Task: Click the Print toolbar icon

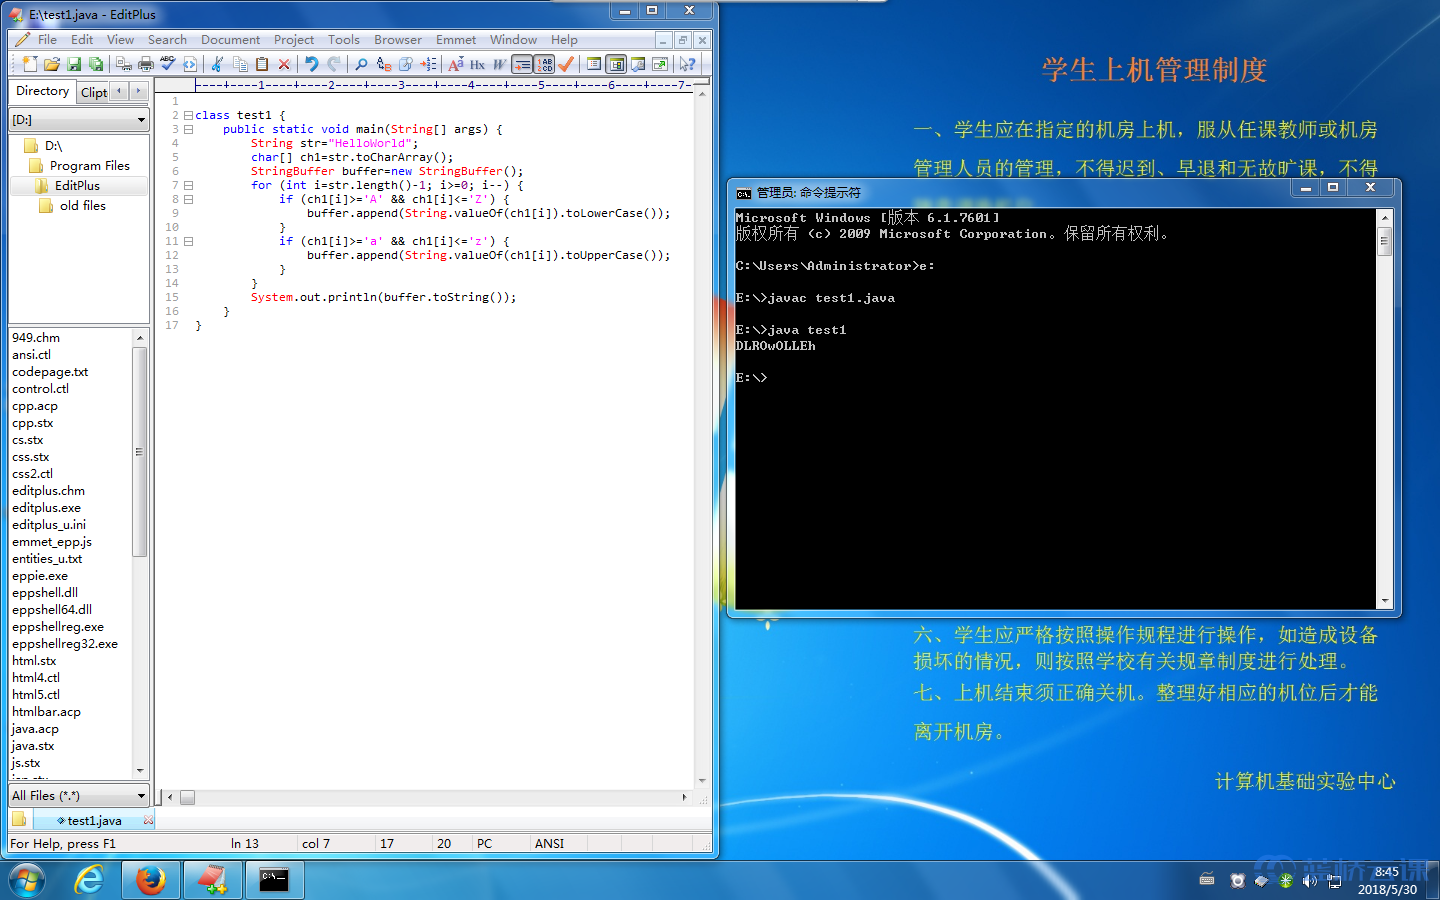Action: tap(146, 64)
